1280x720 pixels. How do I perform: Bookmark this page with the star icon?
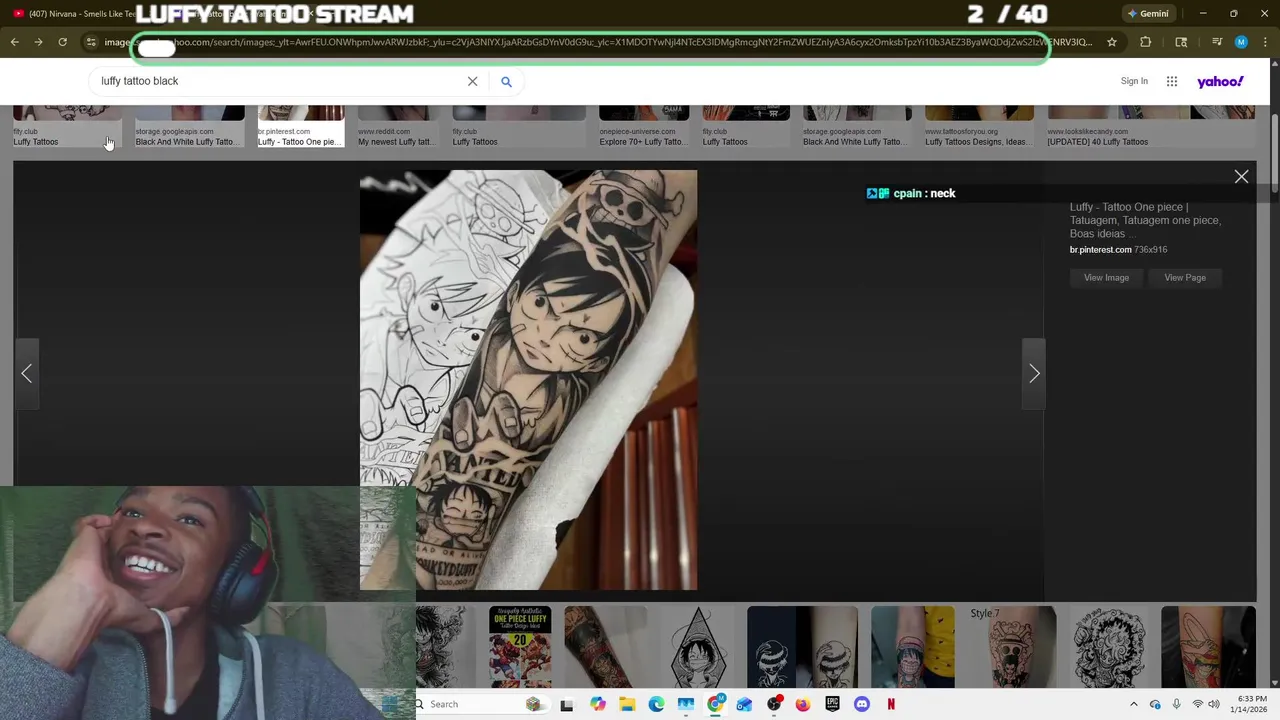pyautogui.click(x=1112, y=42)
